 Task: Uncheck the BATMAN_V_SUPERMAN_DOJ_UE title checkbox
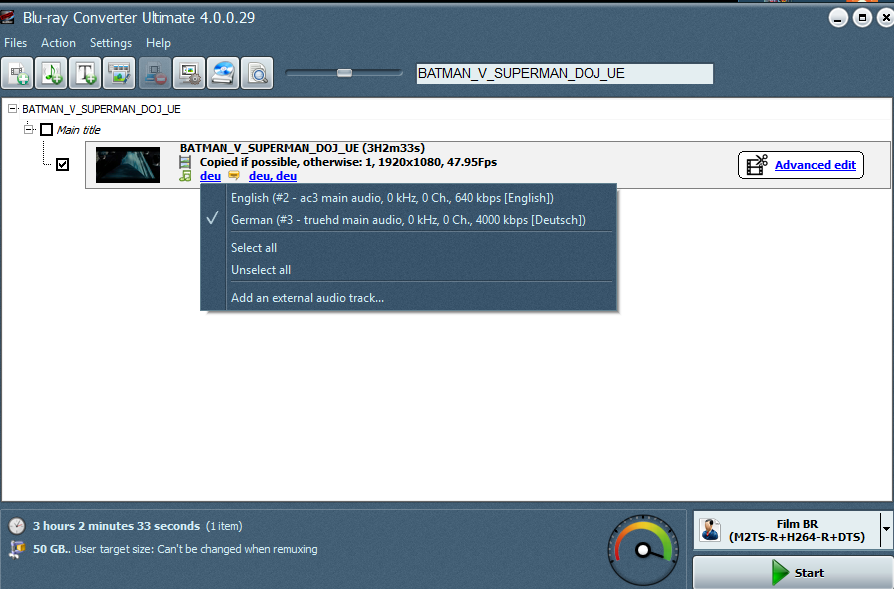click(63, 165)
